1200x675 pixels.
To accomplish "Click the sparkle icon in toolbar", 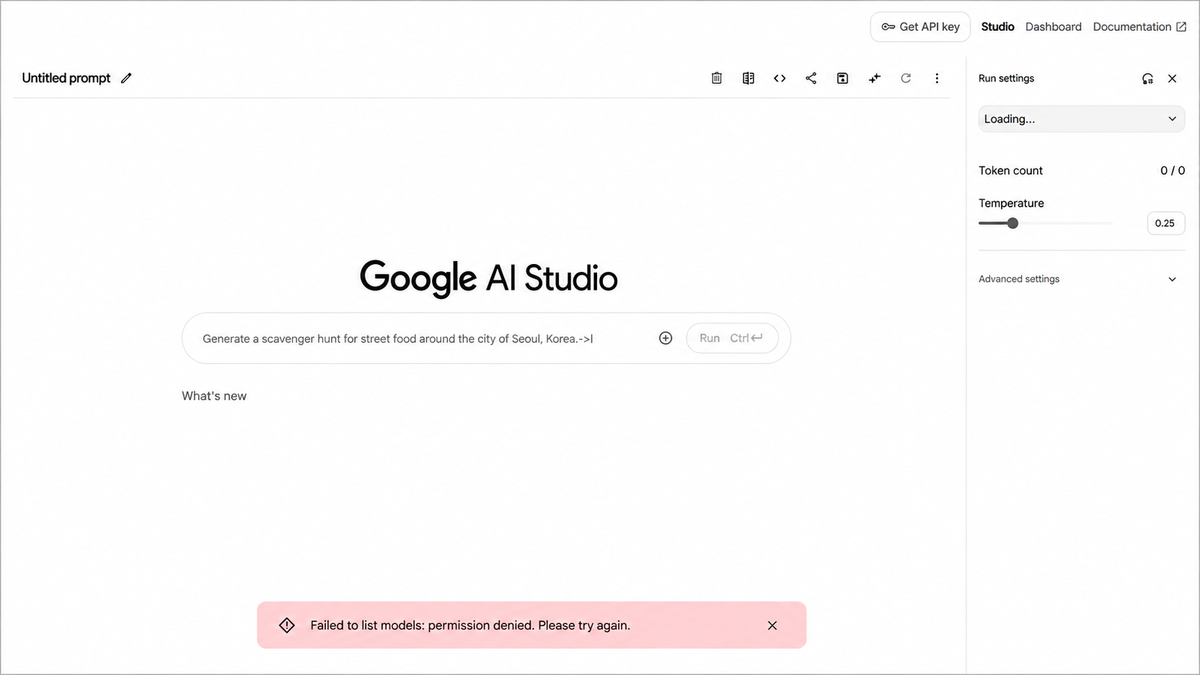I will tap(874, 78).
